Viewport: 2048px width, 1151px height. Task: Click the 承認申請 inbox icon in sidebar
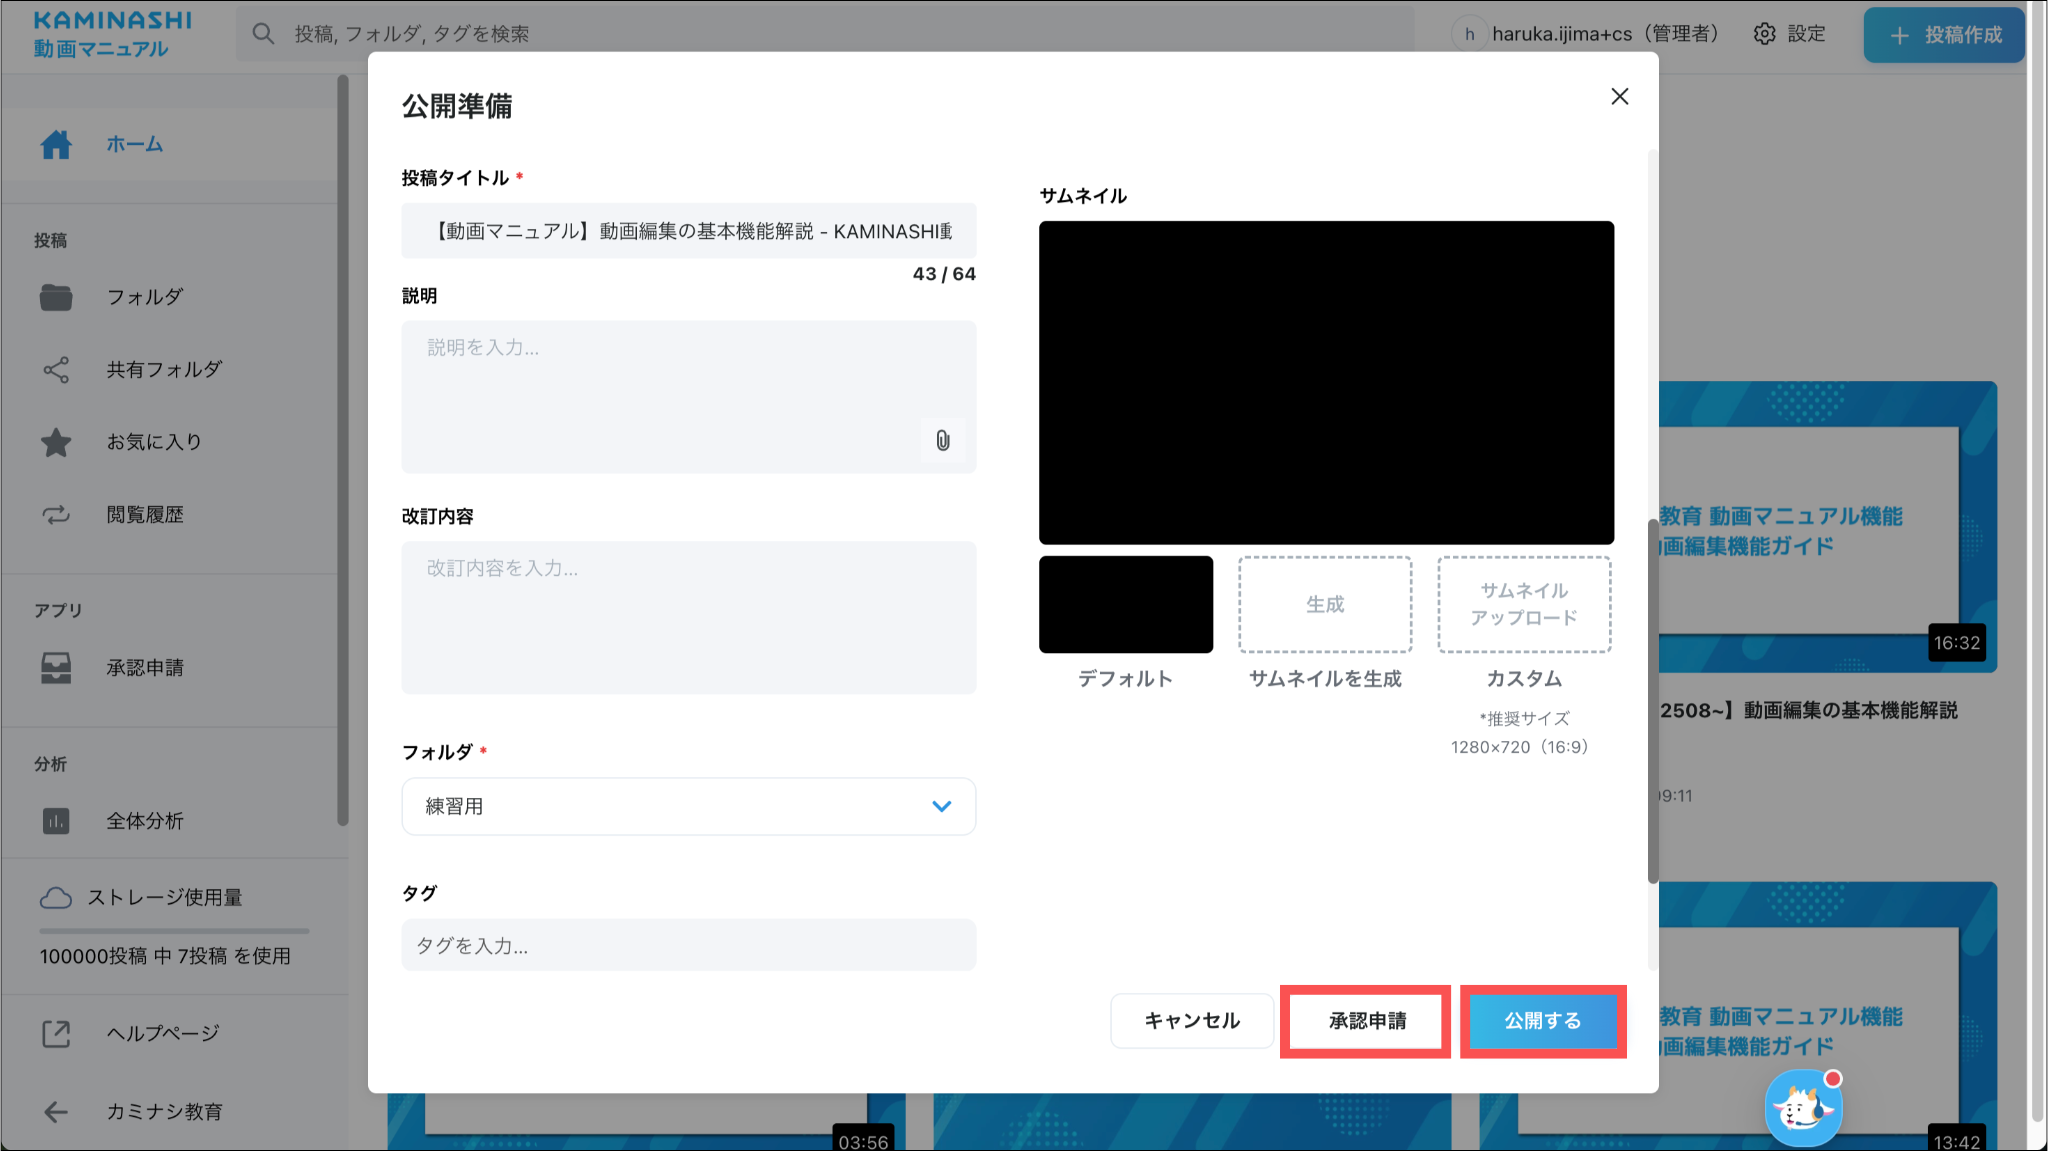(56, 668)
